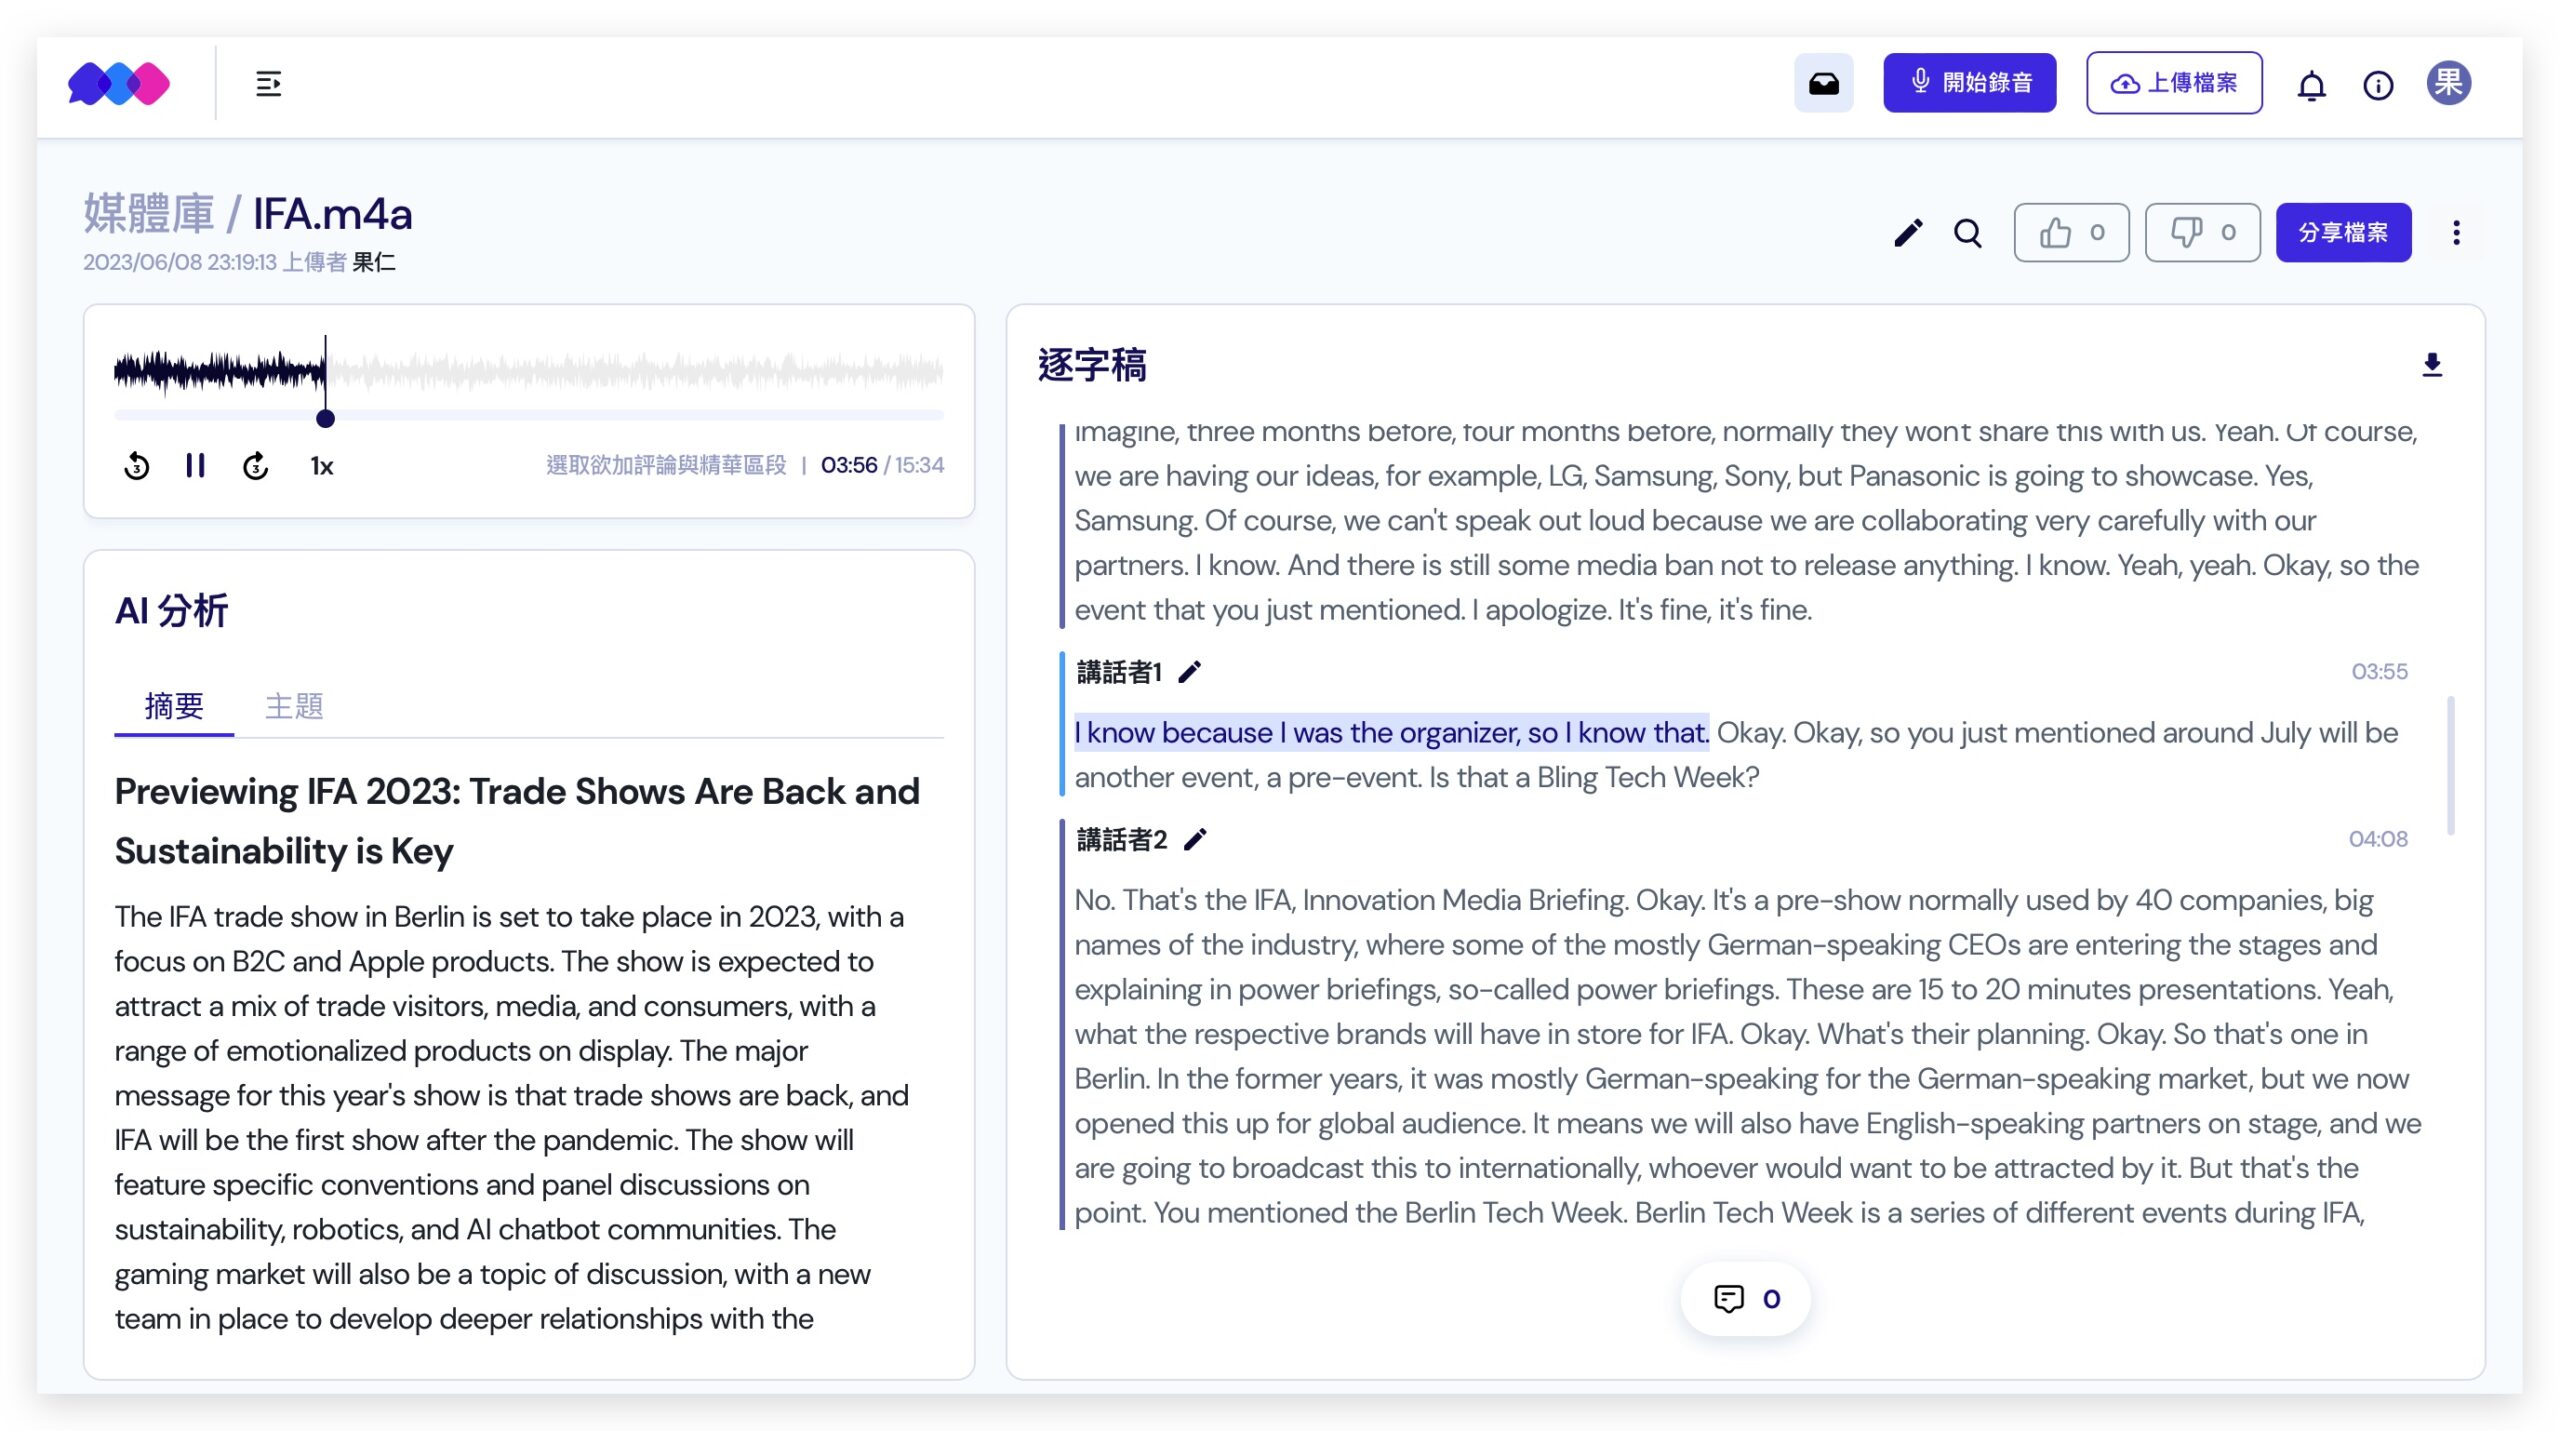Click uploader name 果仁
The width and height of the screenshot is (2560, 1431).
[x=374, y=262]
